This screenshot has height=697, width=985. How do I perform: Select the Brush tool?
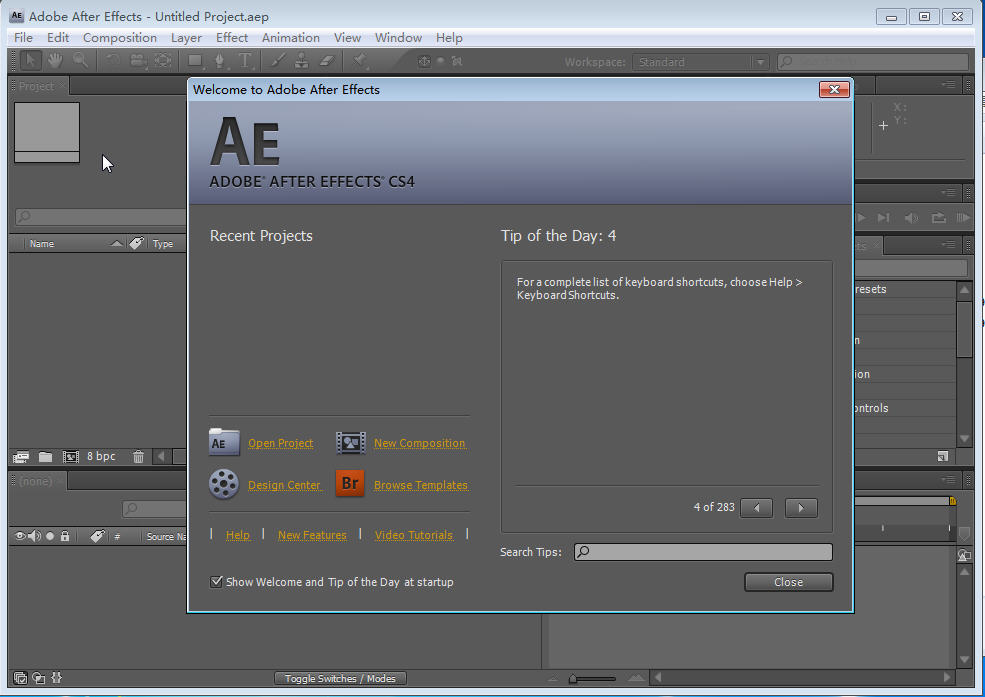(x=278, y=60)
